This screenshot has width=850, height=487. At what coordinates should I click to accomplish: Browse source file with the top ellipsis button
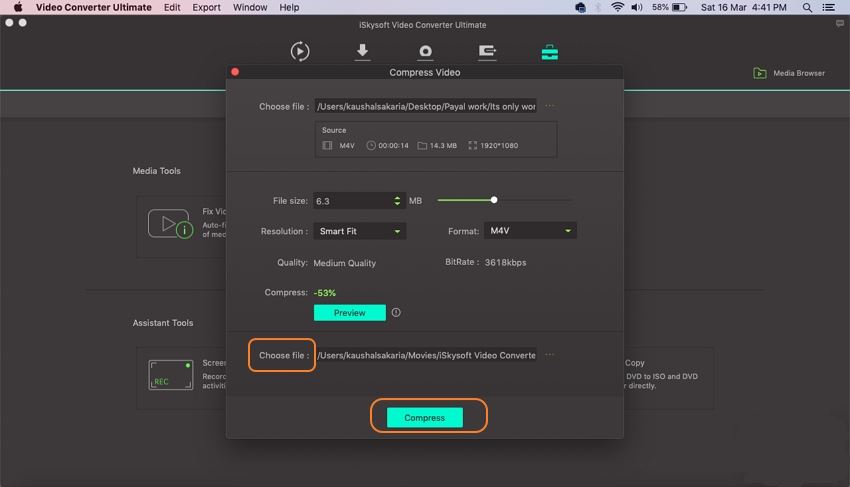[x=550, y=106]
